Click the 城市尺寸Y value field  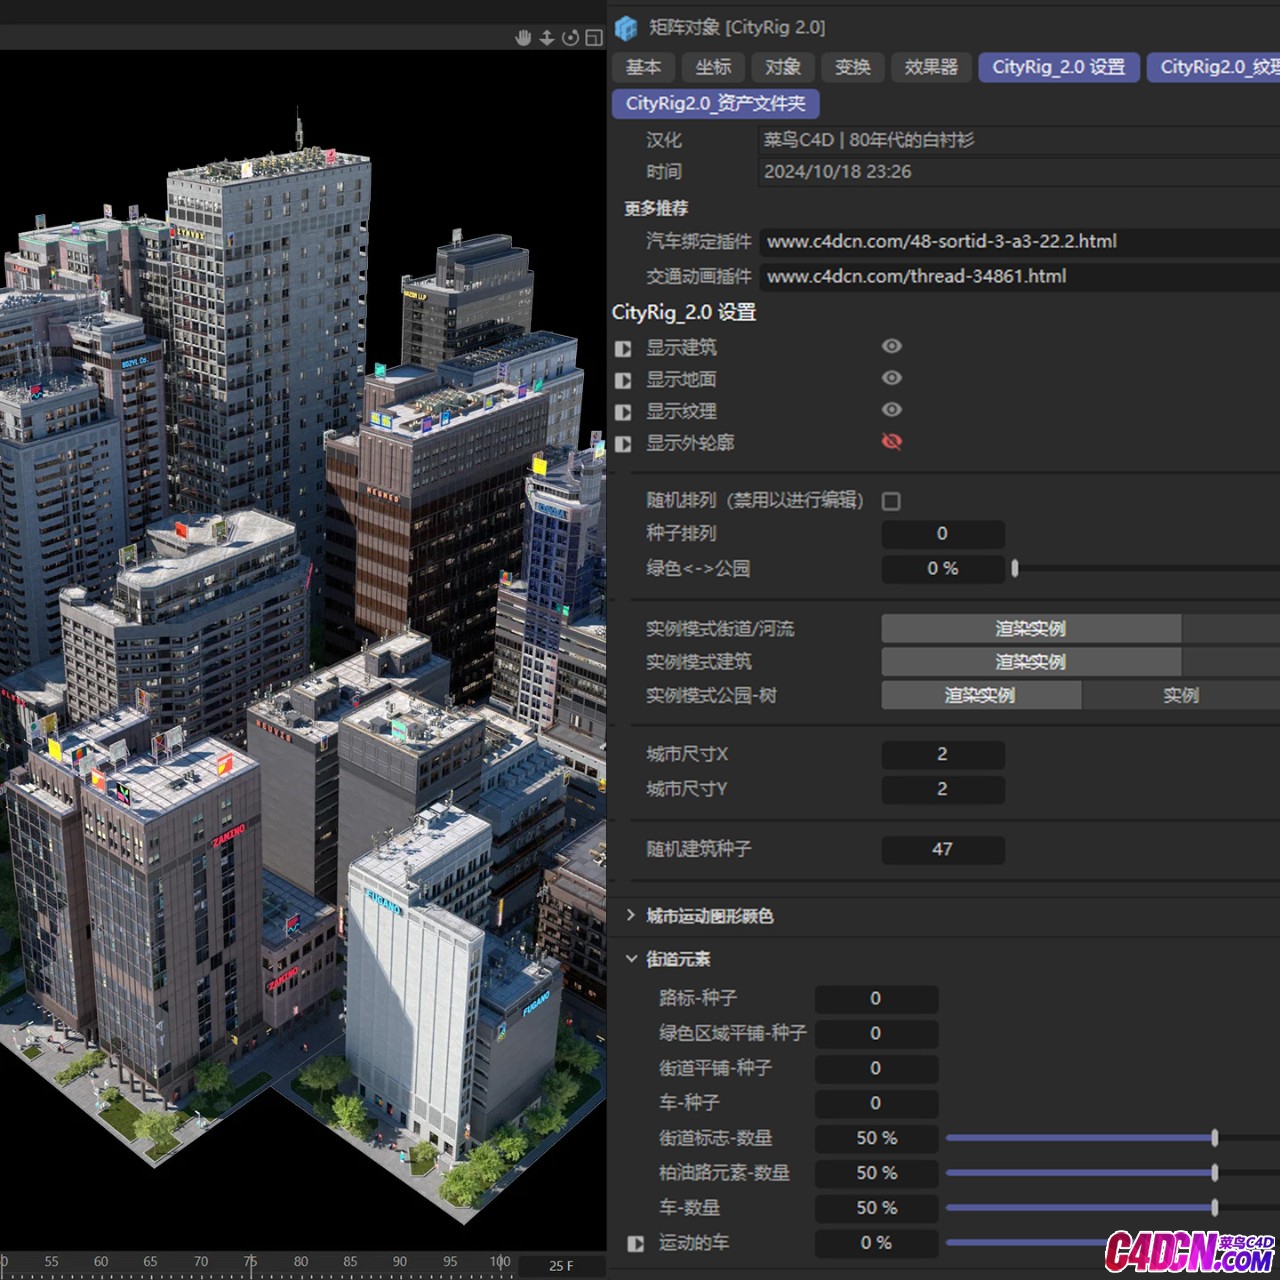(943, 789)
